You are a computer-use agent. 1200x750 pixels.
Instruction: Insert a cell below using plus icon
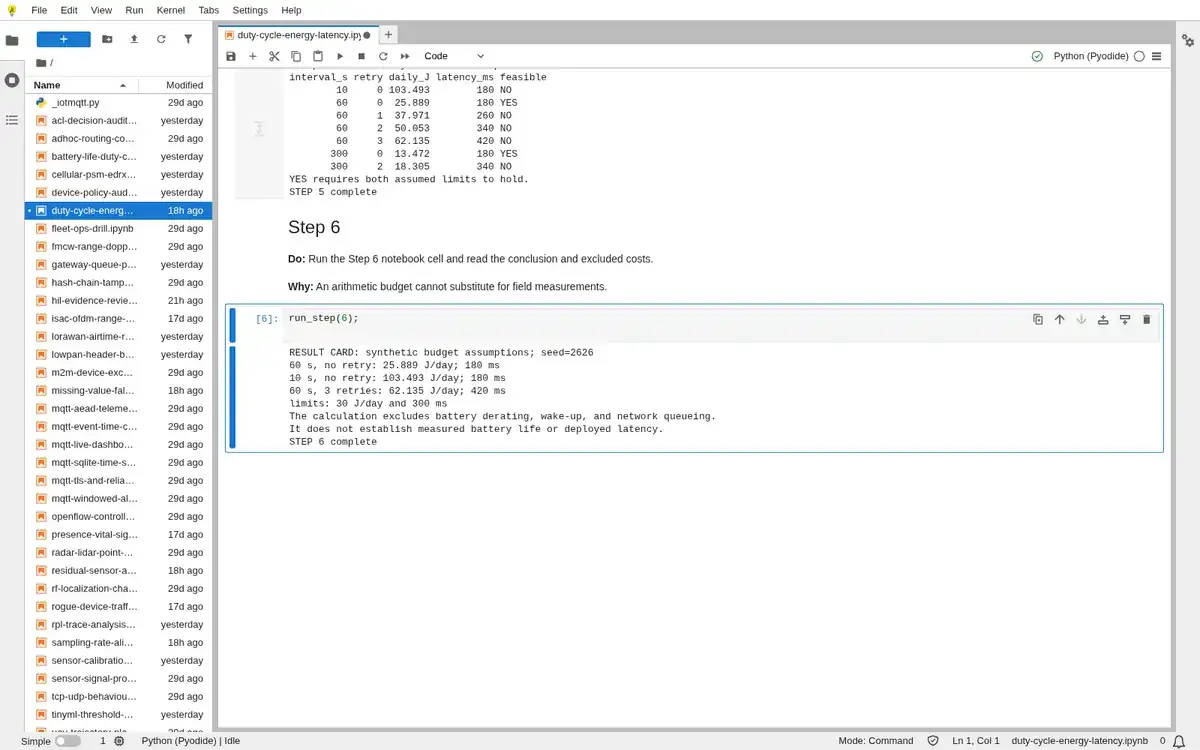coord(253,56)
